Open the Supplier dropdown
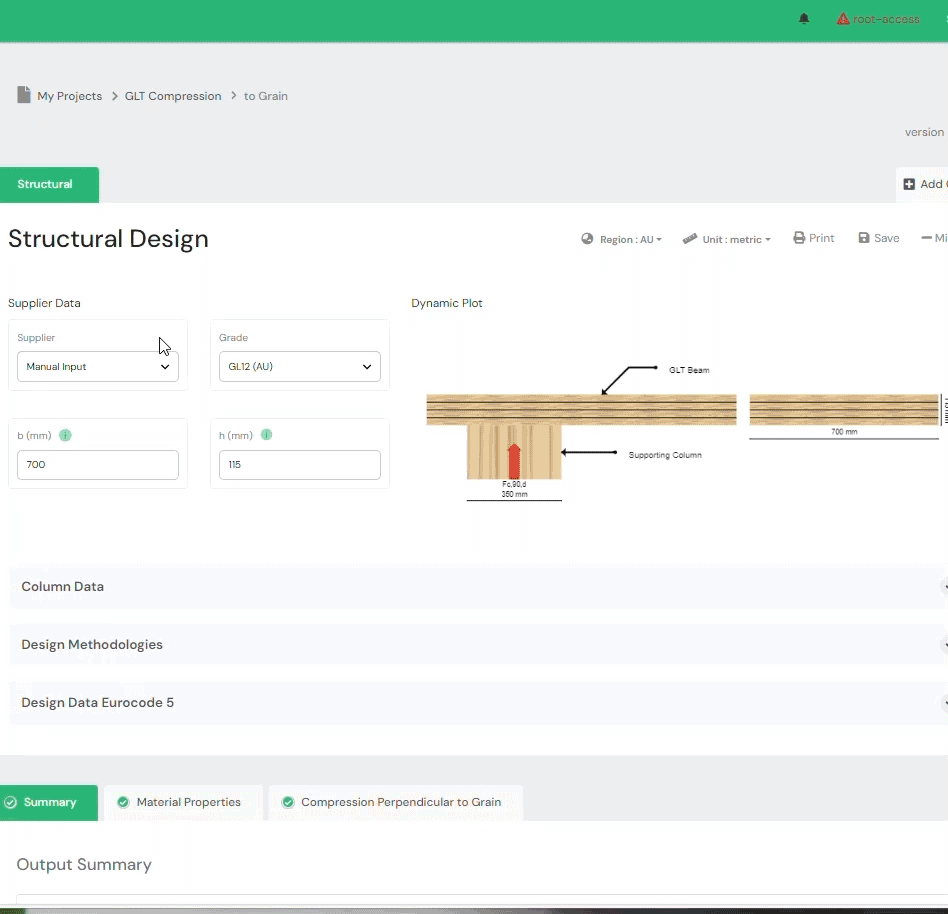 98,367
